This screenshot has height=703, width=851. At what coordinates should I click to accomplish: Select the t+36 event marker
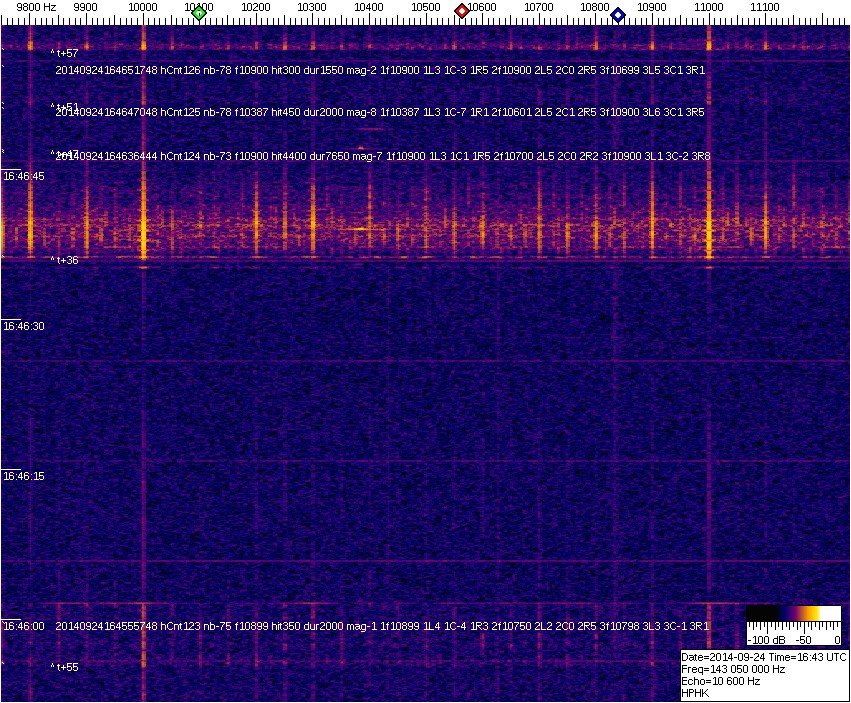[x=66, y=260]
